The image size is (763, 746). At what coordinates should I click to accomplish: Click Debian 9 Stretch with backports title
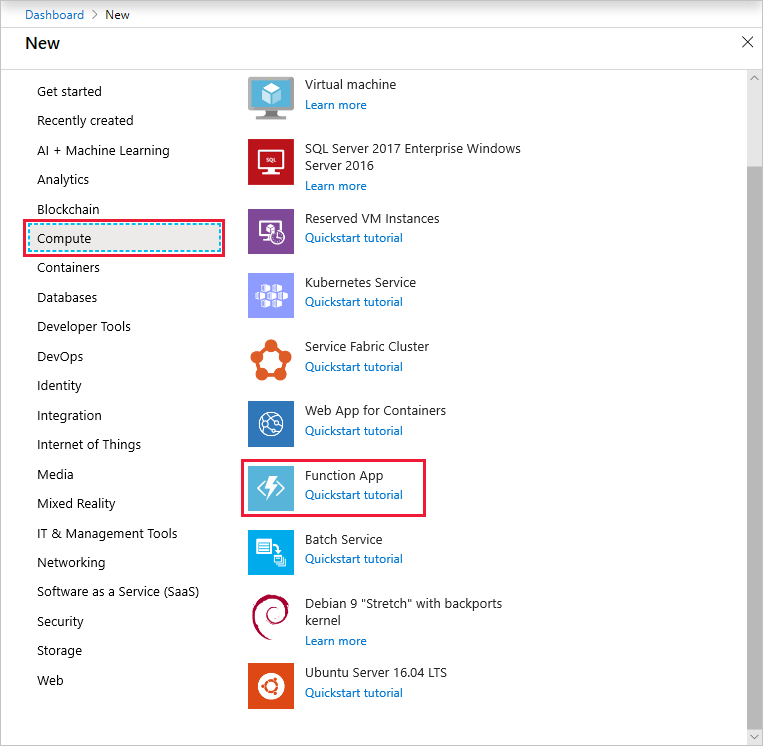click(403, 612)
